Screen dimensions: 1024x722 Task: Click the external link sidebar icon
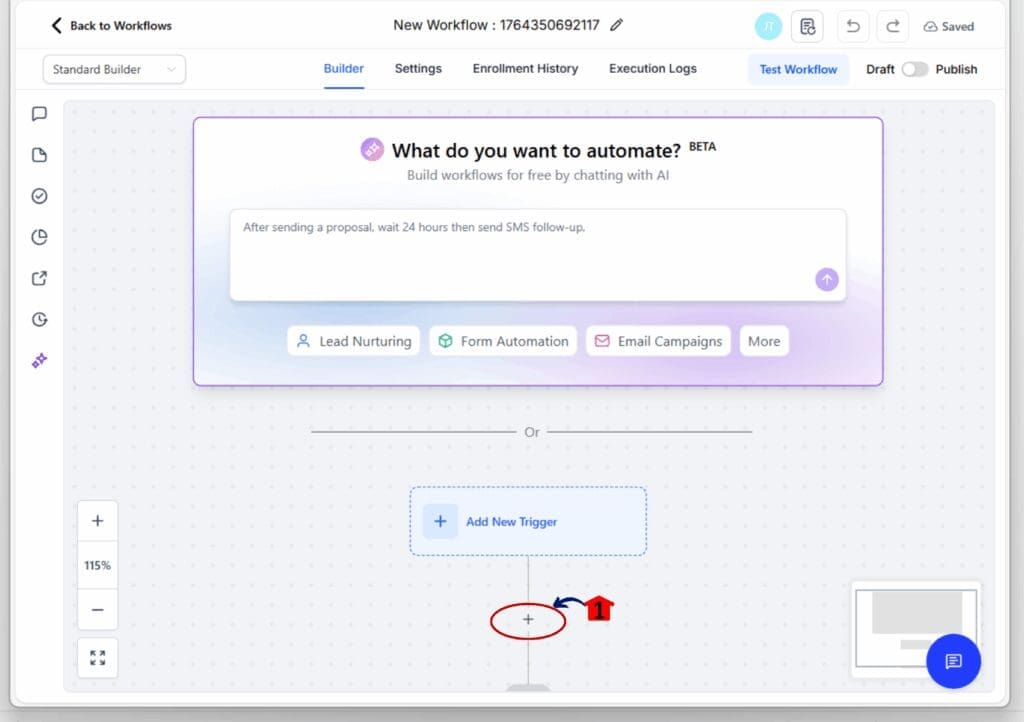(x=38, y=278)
